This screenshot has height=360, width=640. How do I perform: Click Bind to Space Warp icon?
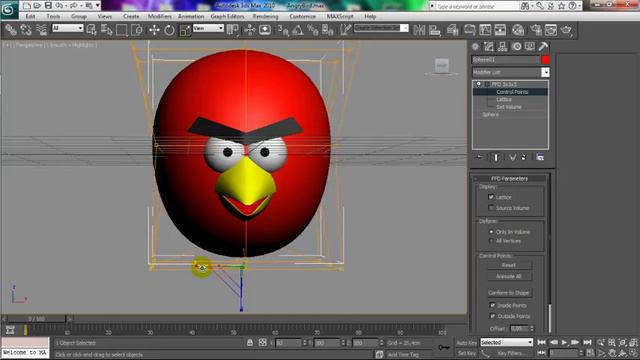(41, 29)
